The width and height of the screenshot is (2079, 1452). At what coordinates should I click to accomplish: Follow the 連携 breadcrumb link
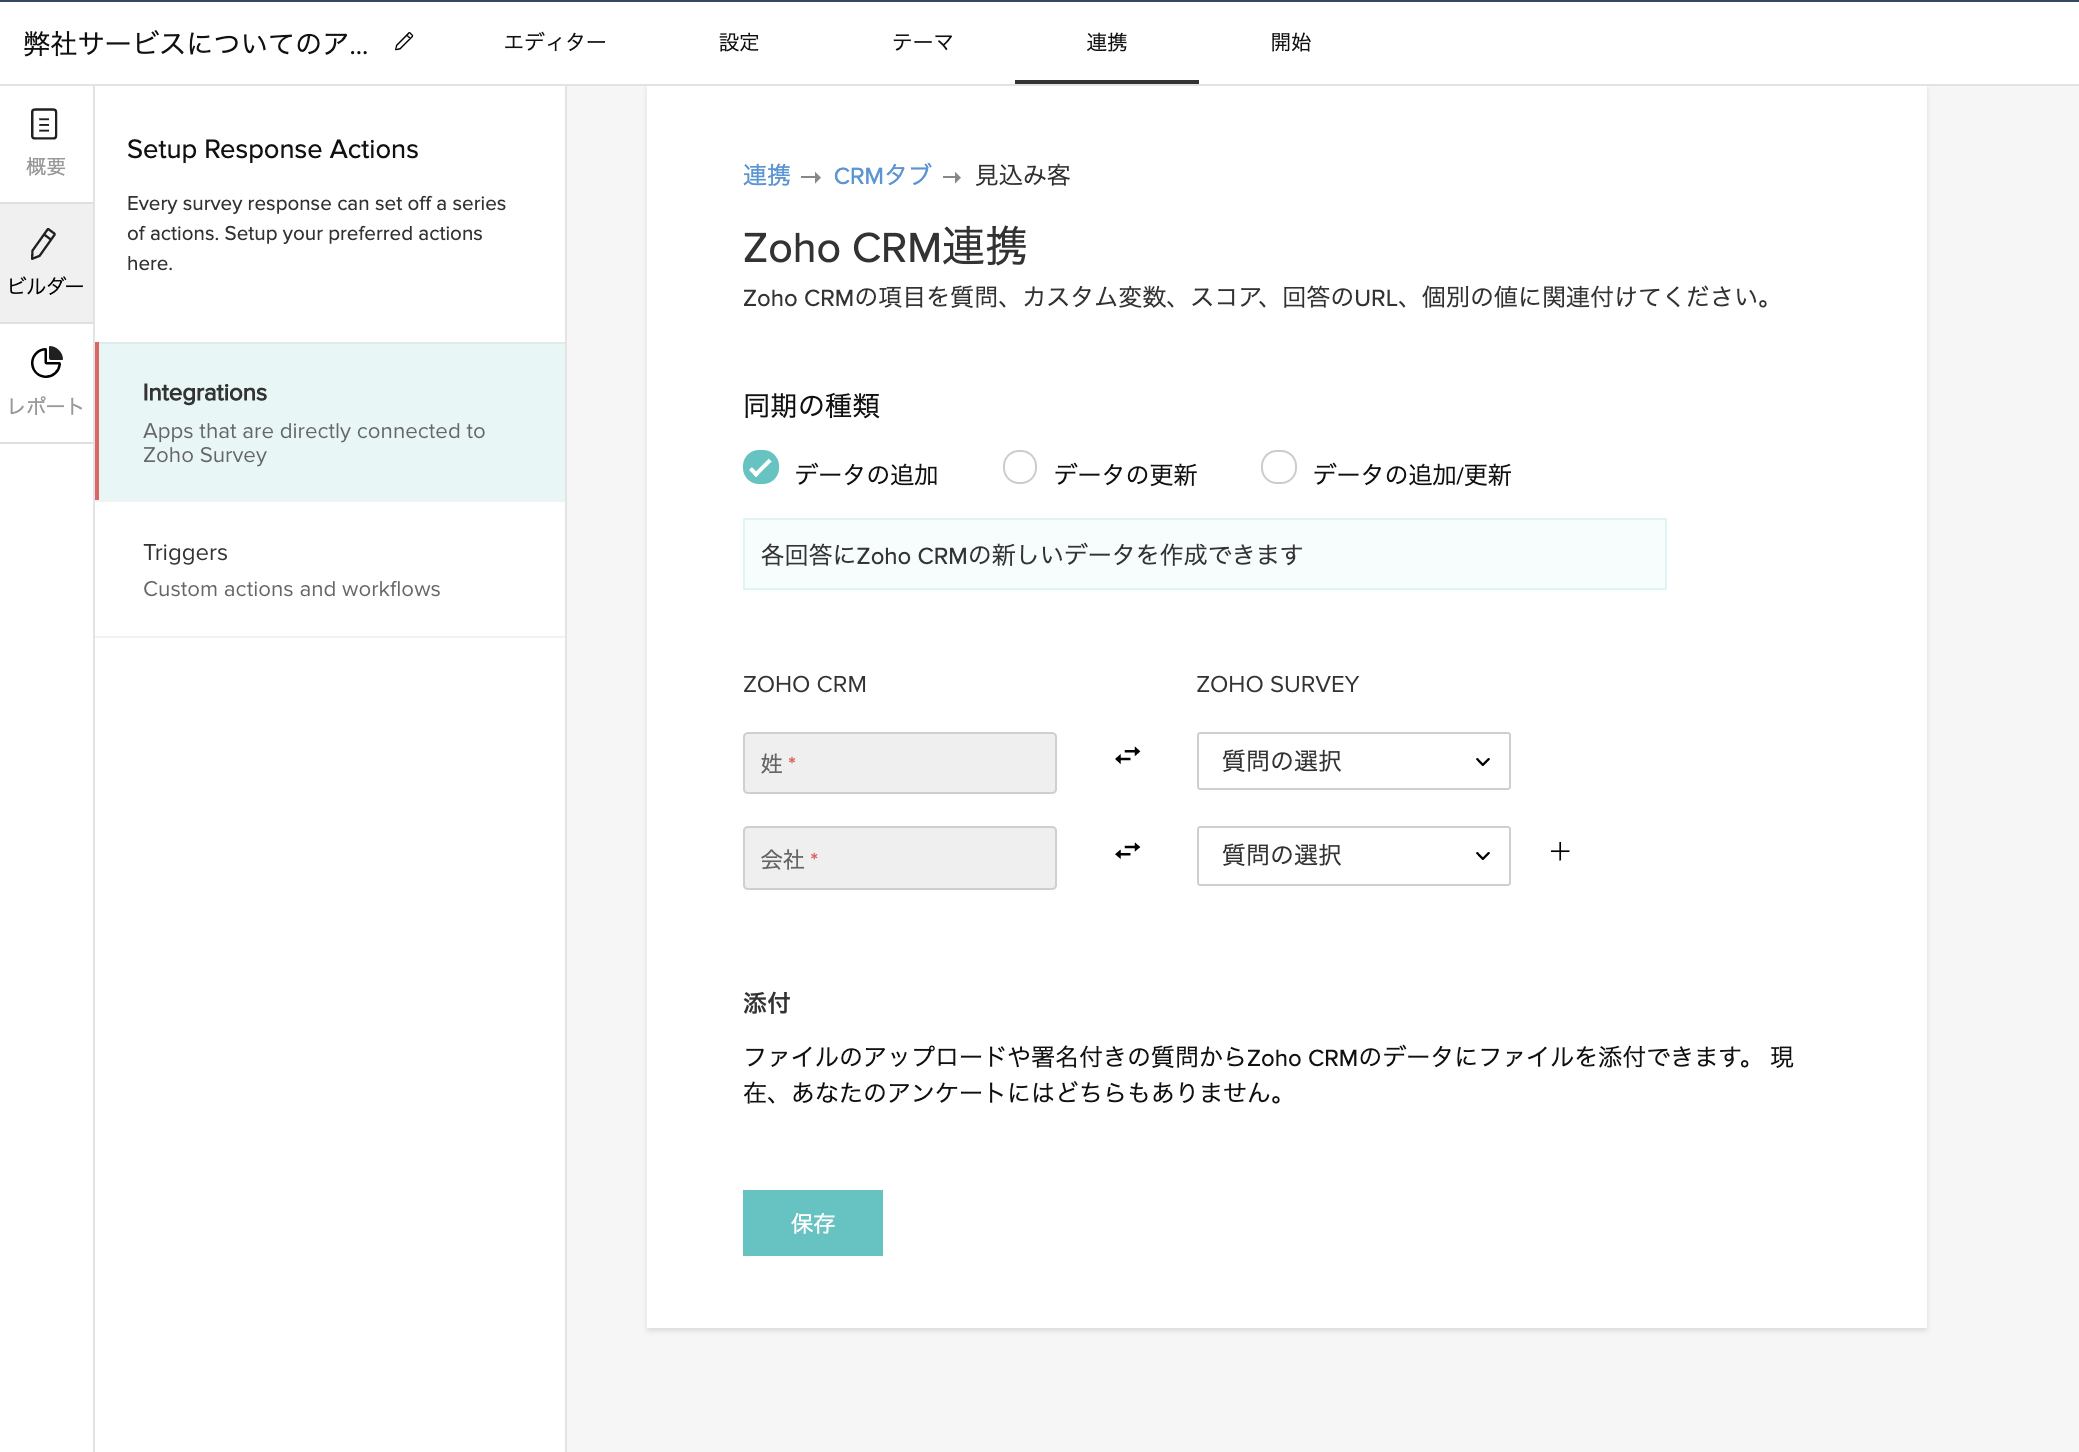[x=766, y=176]
